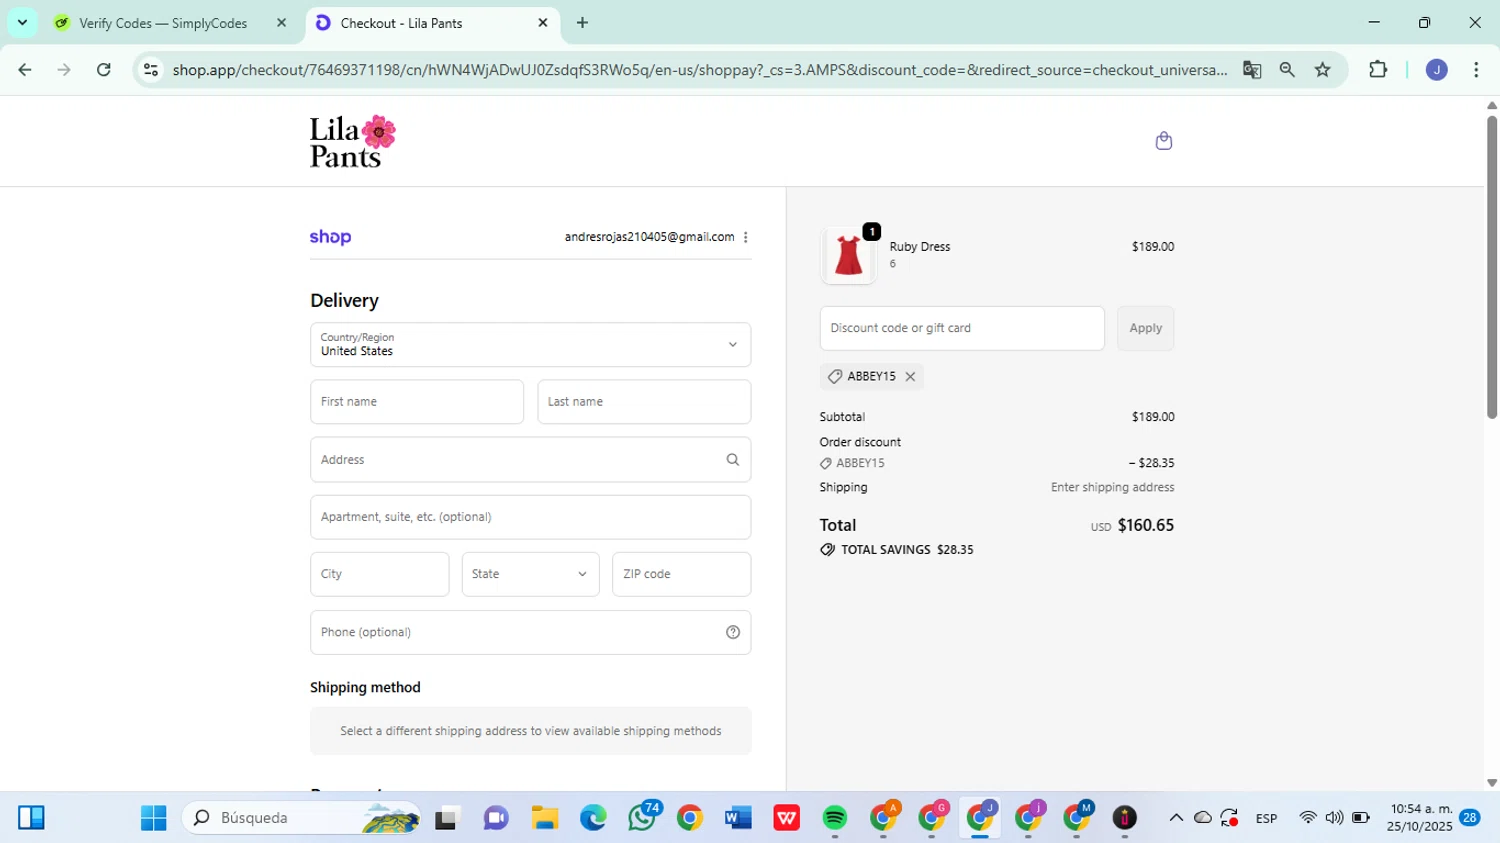Focus the Address input field
This screenshot has height=843, width=1500.
tap(530, 460)
